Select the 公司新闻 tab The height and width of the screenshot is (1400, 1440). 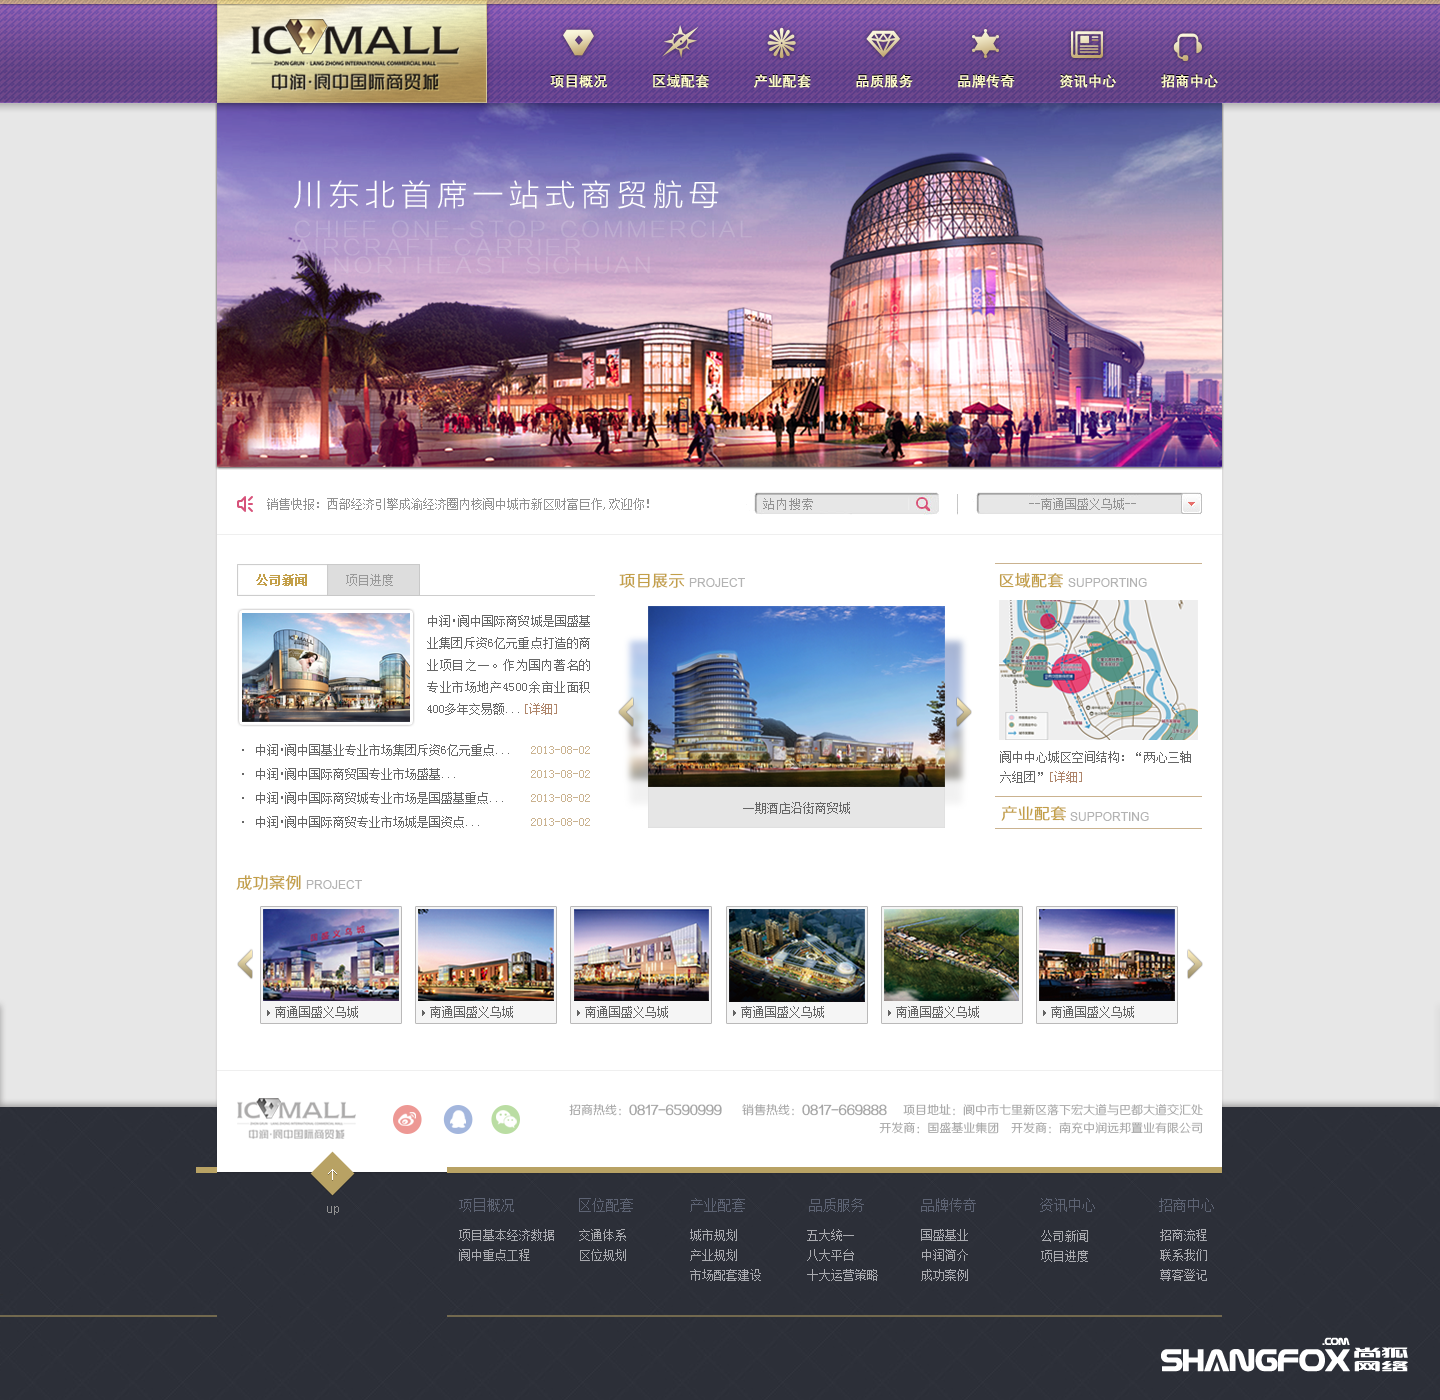click(x=282, y=580)
